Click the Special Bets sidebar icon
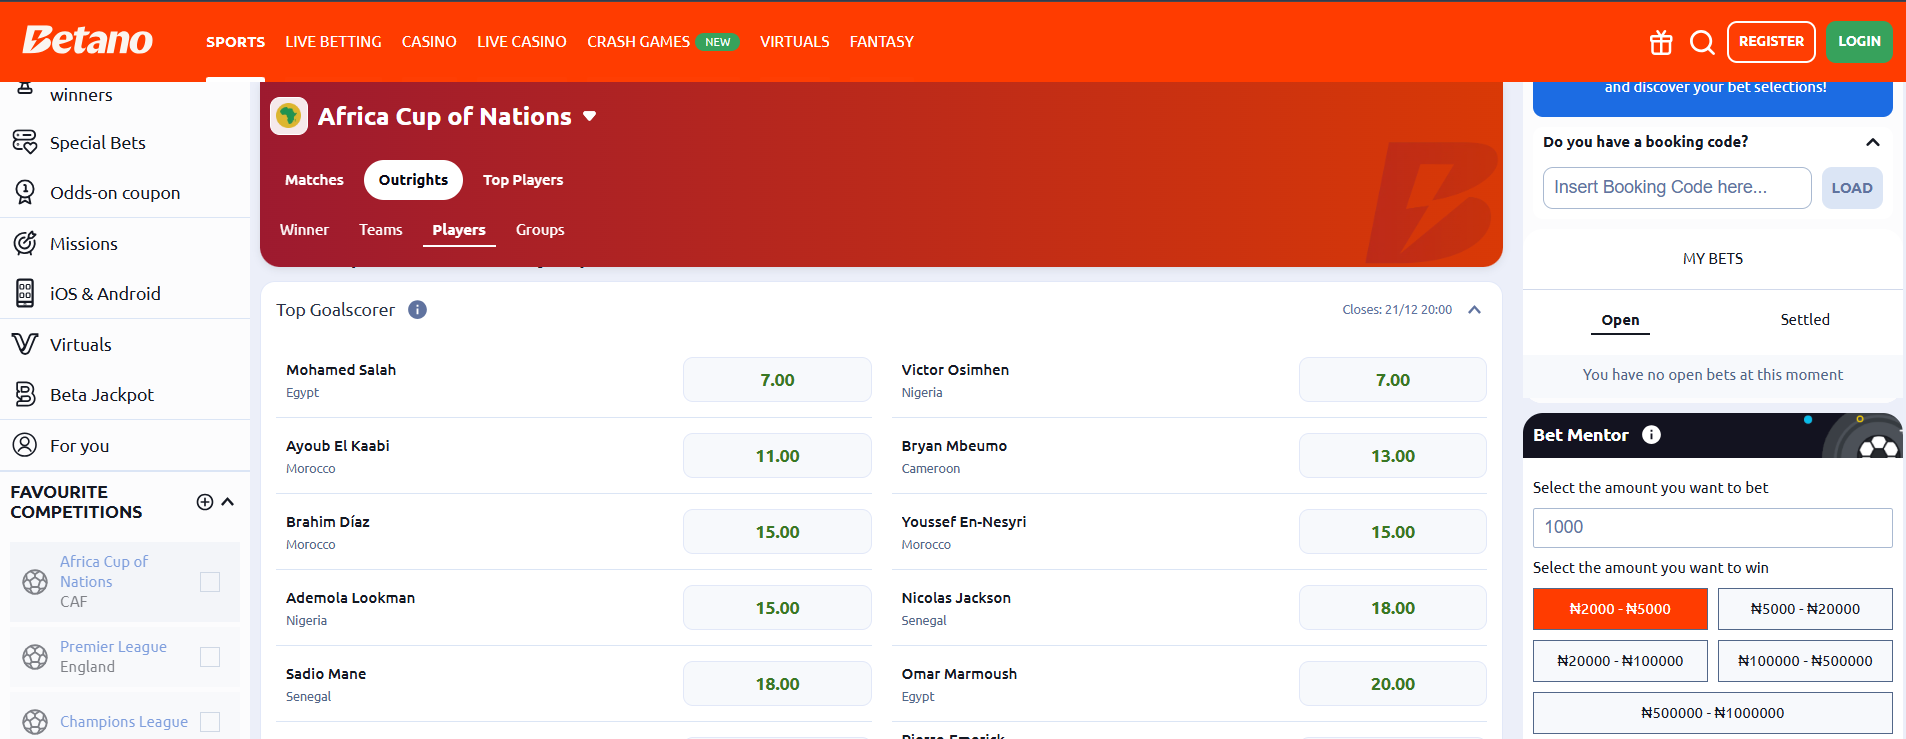 (25, 142)
